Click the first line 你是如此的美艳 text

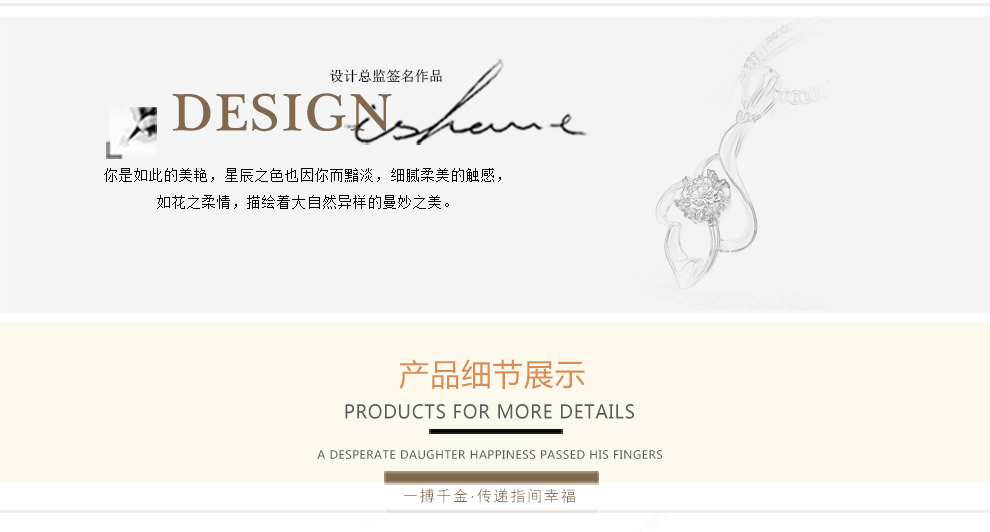click(x=303, y=175)
